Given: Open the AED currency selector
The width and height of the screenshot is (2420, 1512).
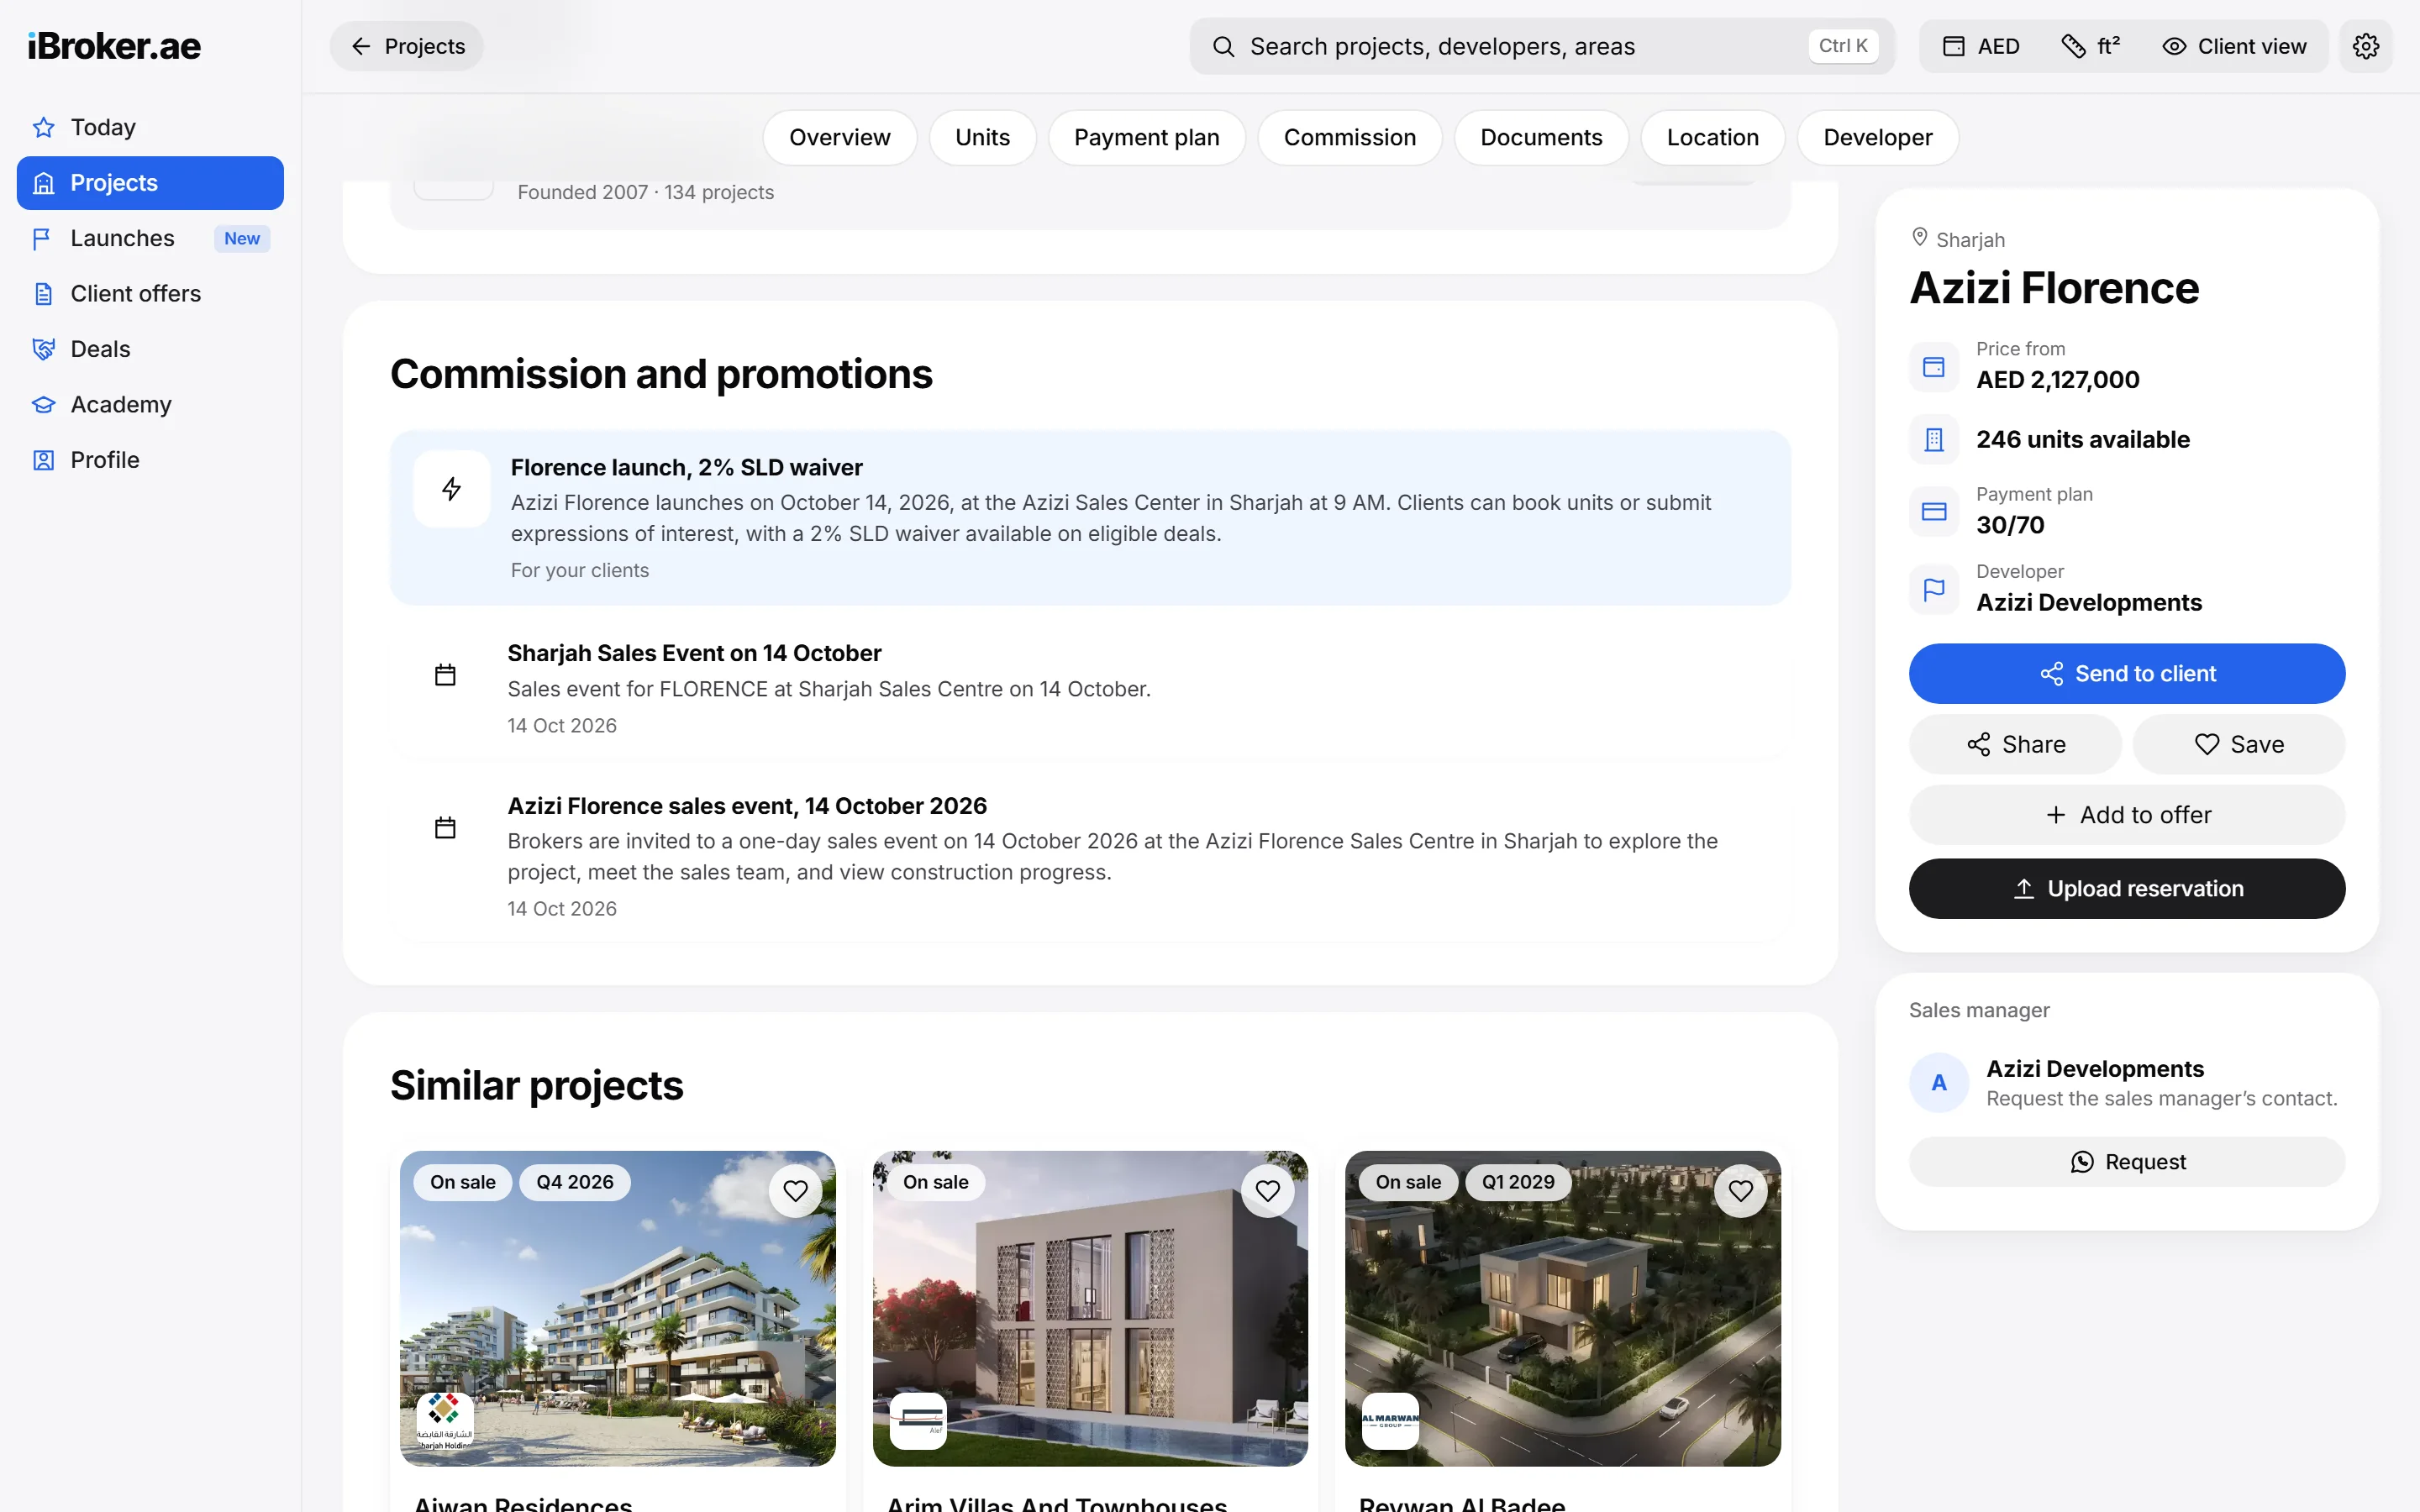Looking at the screenshot, I should pyautogui.click(x=1981, y=46).
